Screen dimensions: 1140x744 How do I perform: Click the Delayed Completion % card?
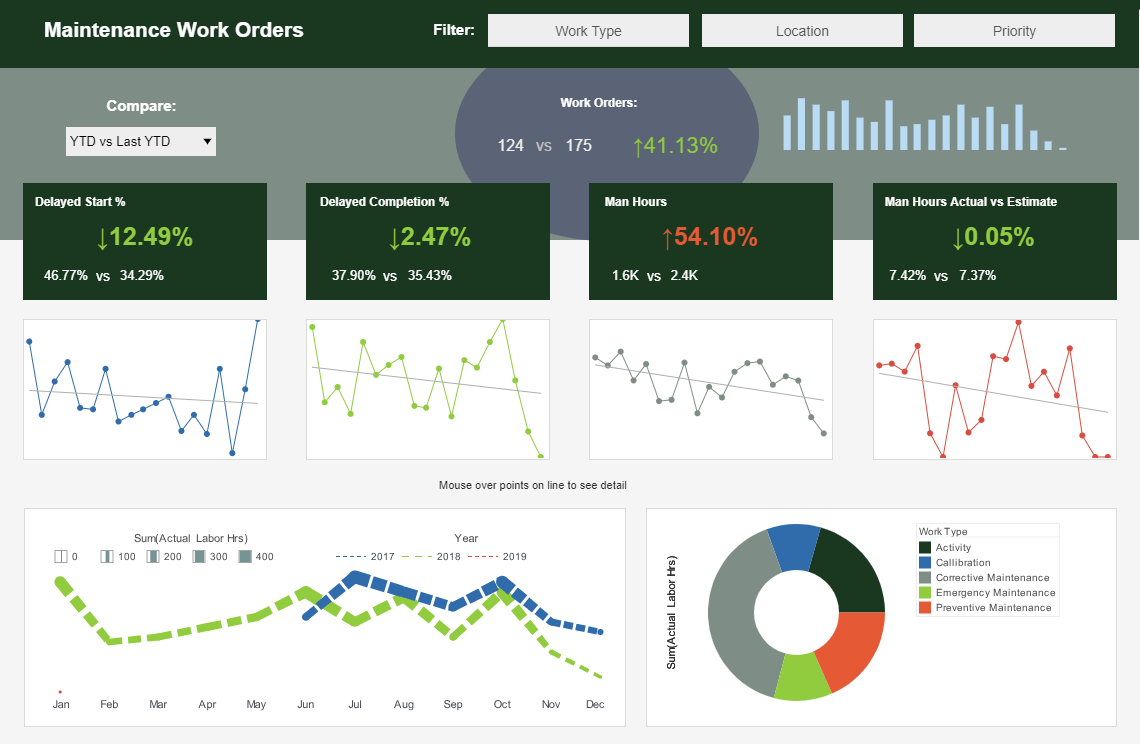pyautogui.click(x=428, y=241)
